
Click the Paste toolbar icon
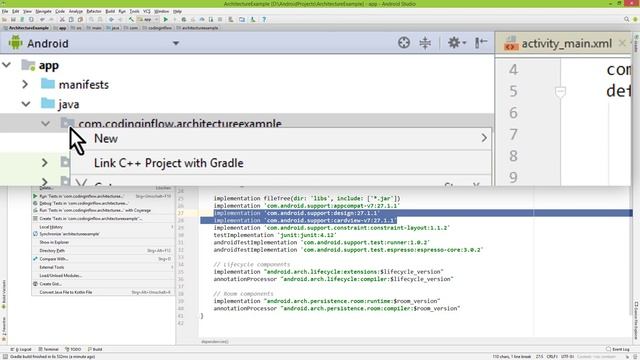(80, 19)
